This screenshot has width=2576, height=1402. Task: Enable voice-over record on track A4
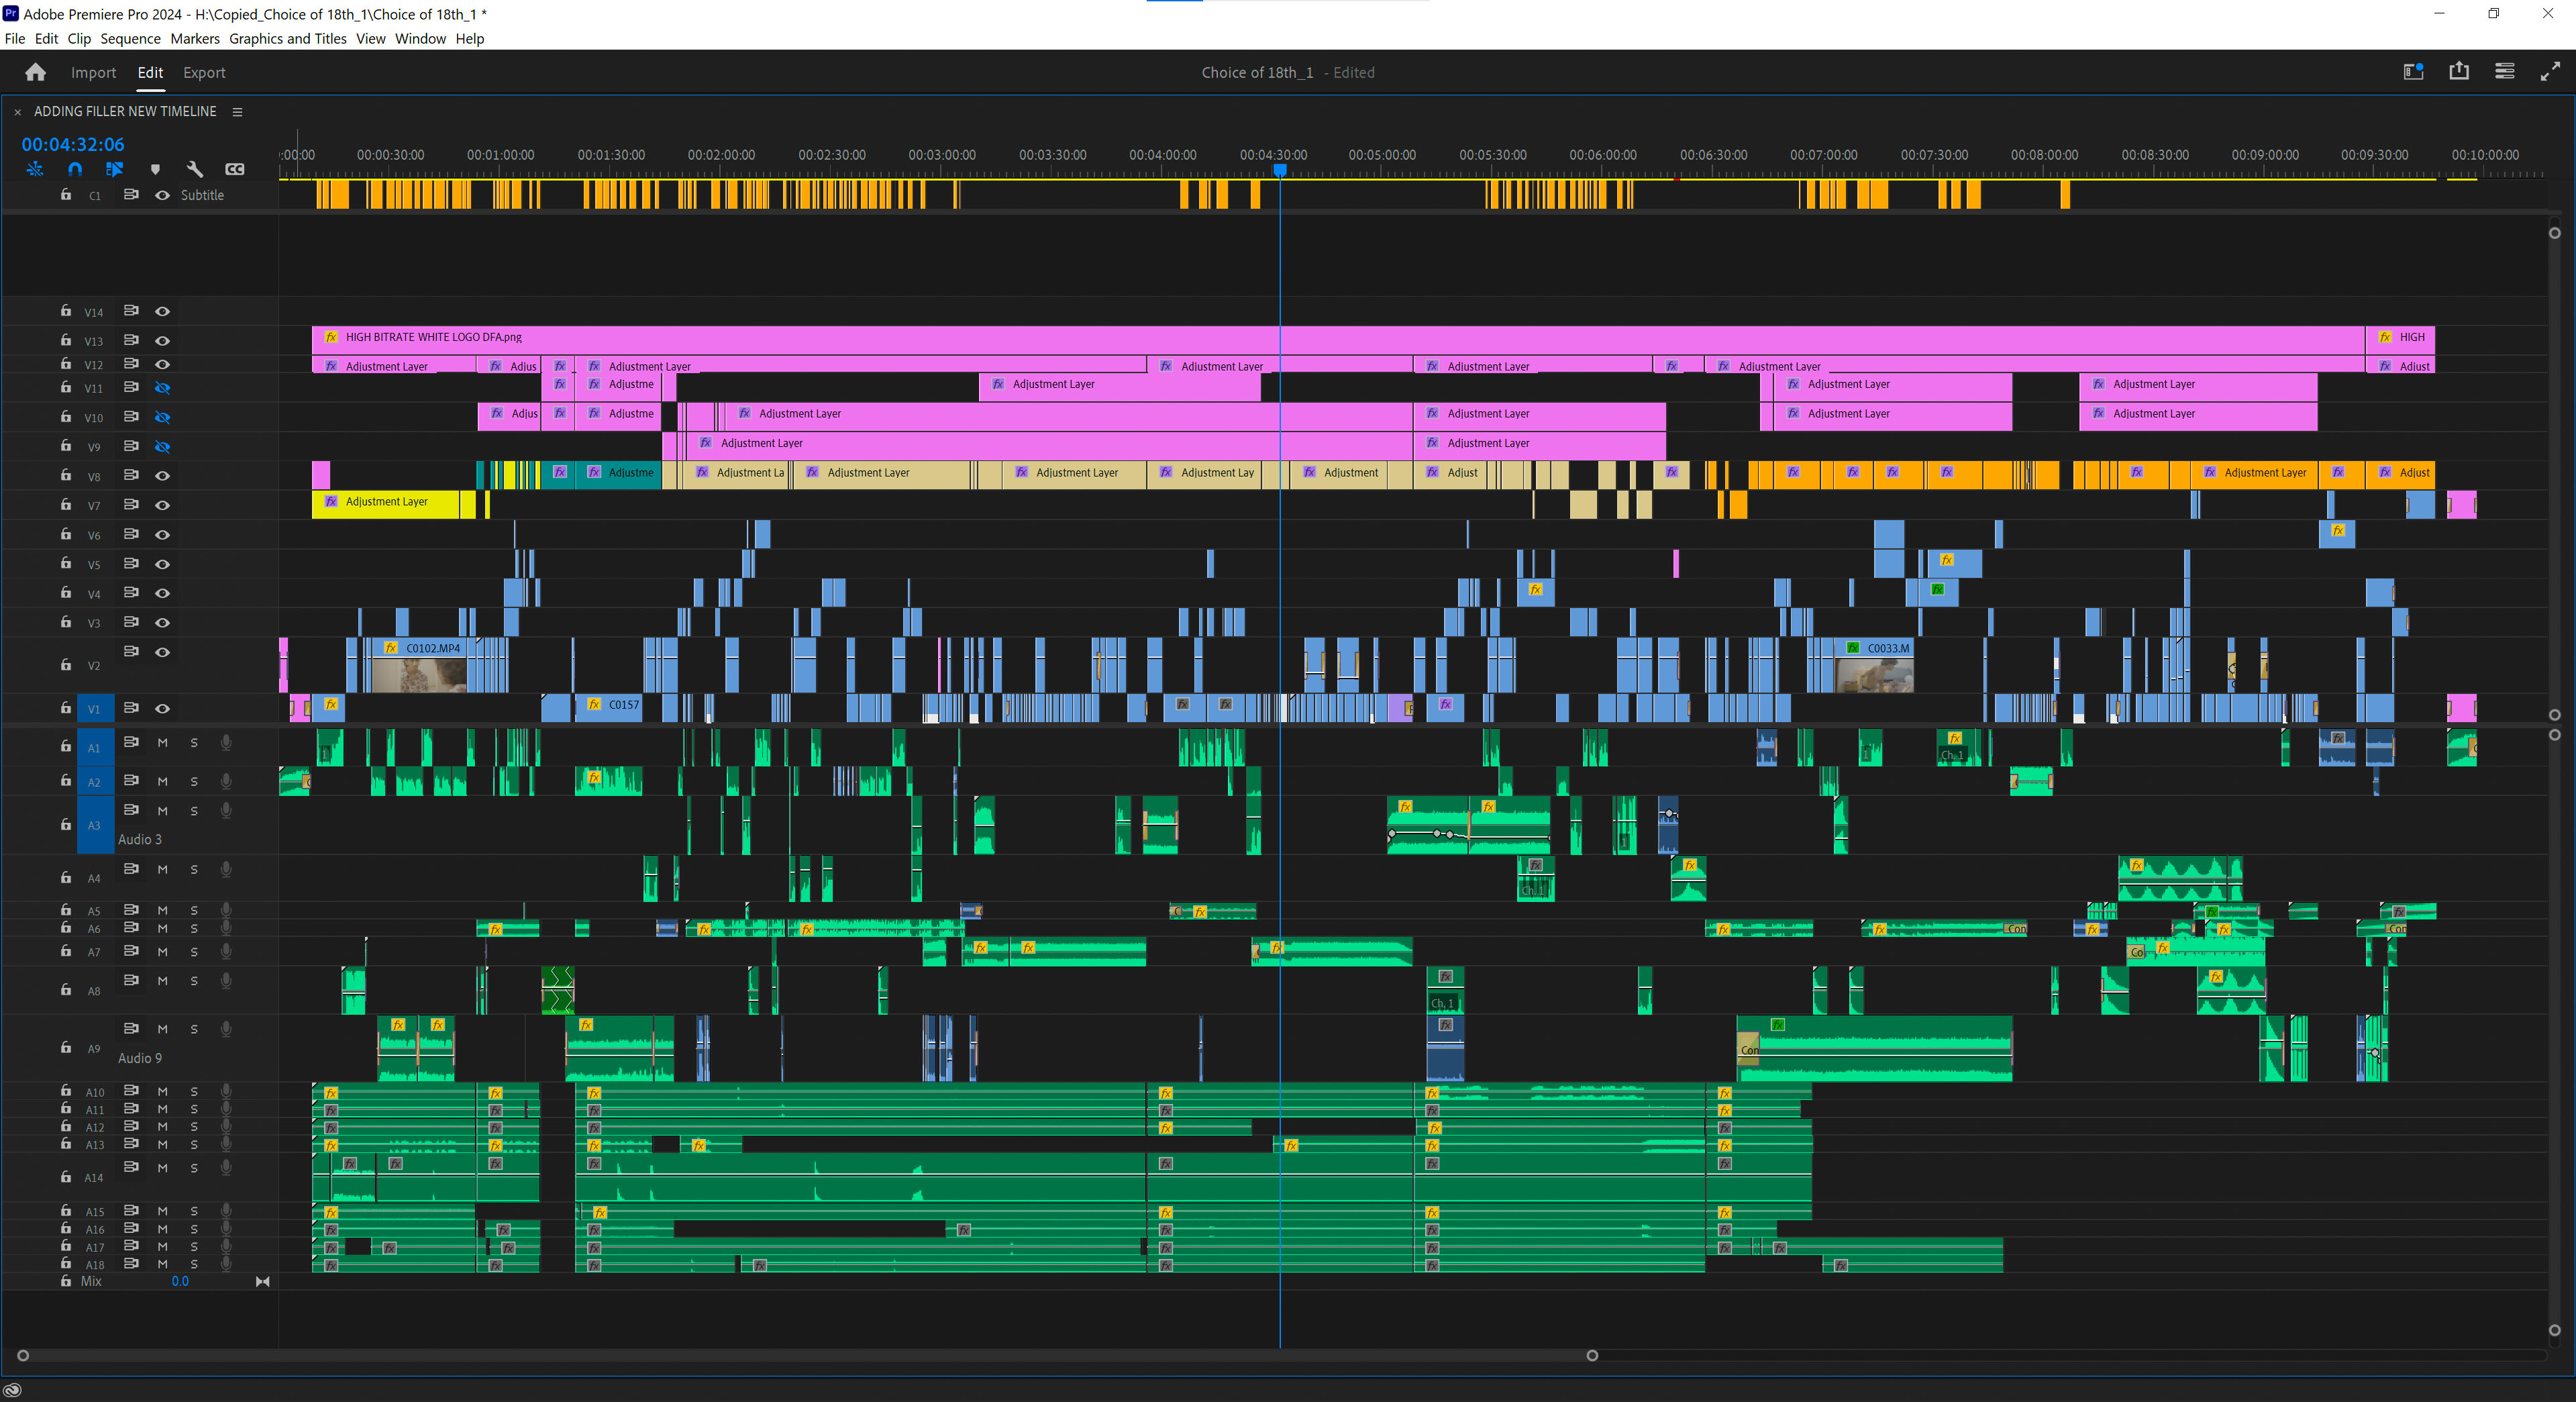(226, 869)
